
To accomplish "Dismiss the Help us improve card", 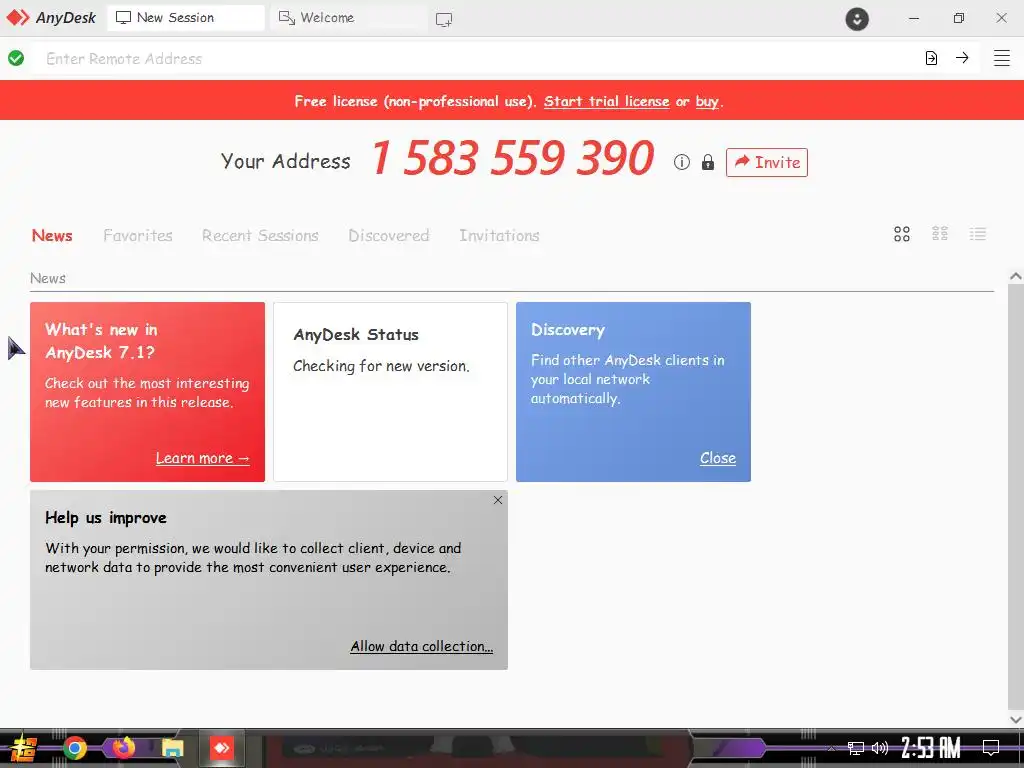I will (x=498, y=500).
